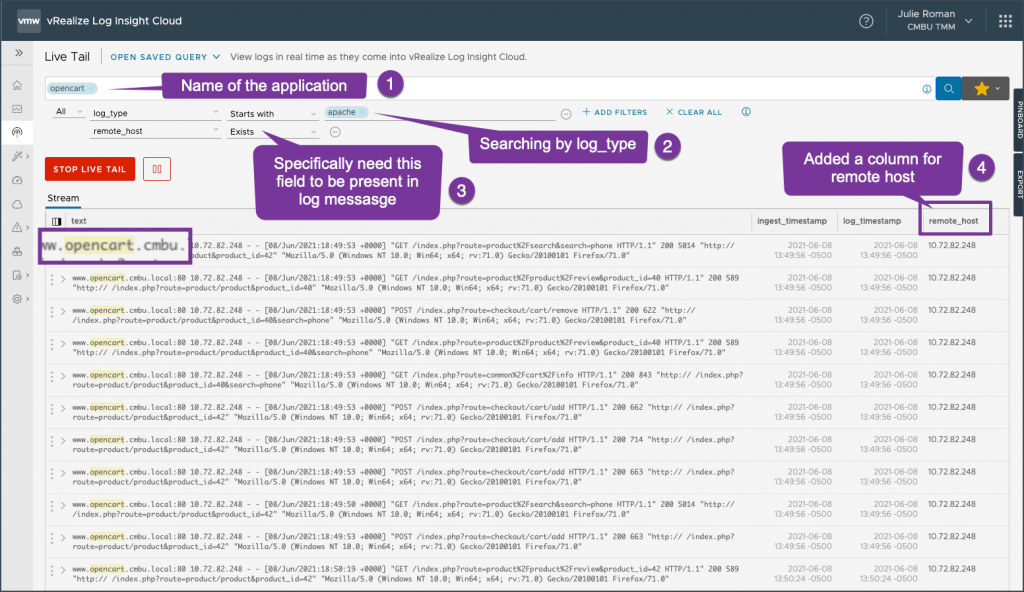The image size is (1024, 592).
Task: Expand the cart/add 200 714 log row
Action: coord(63,441)
